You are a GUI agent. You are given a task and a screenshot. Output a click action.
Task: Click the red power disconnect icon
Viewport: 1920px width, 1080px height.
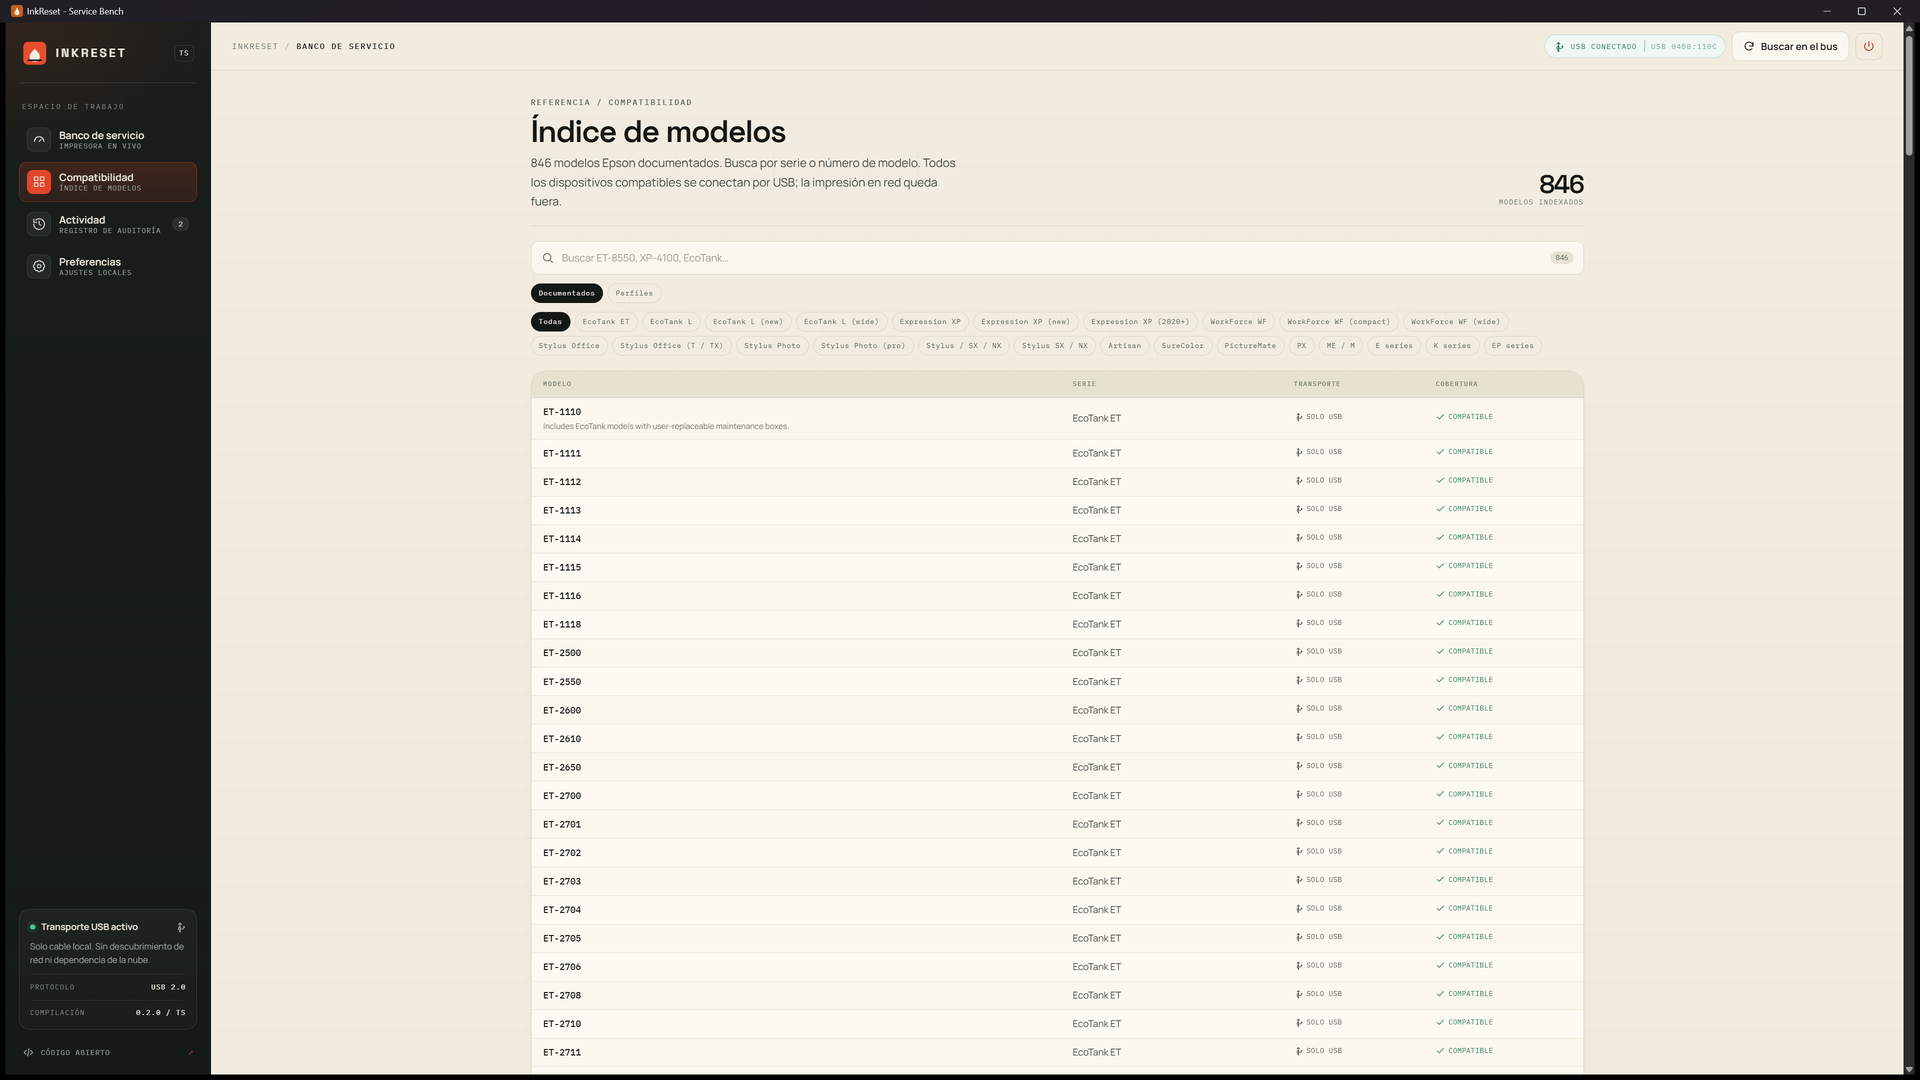(1868, 46)
